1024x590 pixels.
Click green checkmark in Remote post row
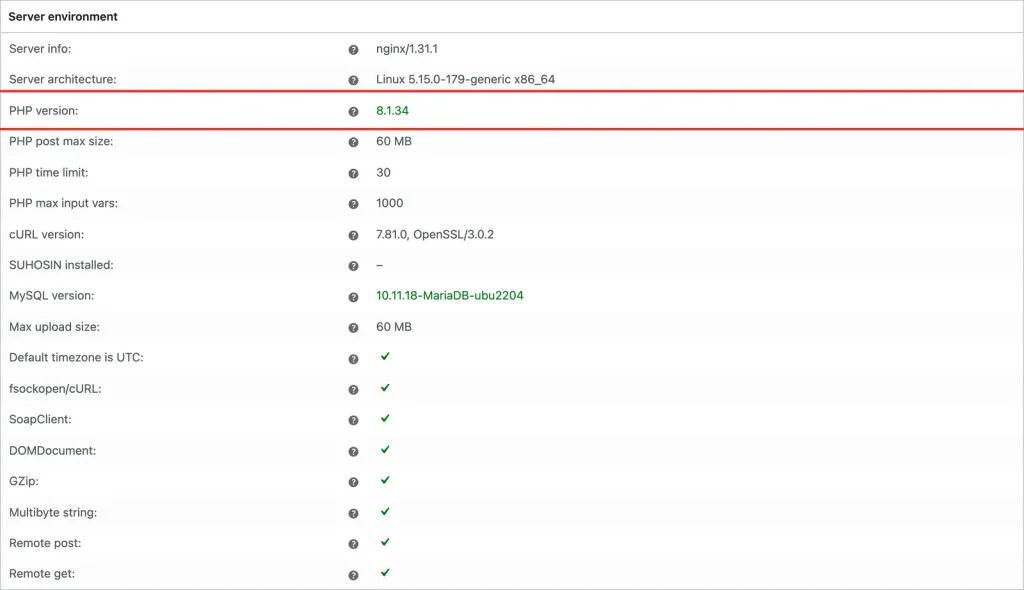[385, 542]
